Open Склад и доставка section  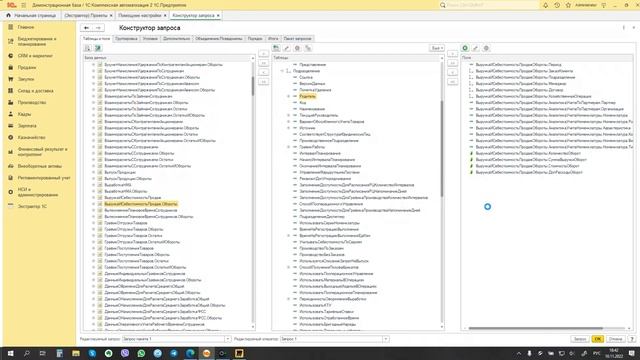click(x=36, y=91)
